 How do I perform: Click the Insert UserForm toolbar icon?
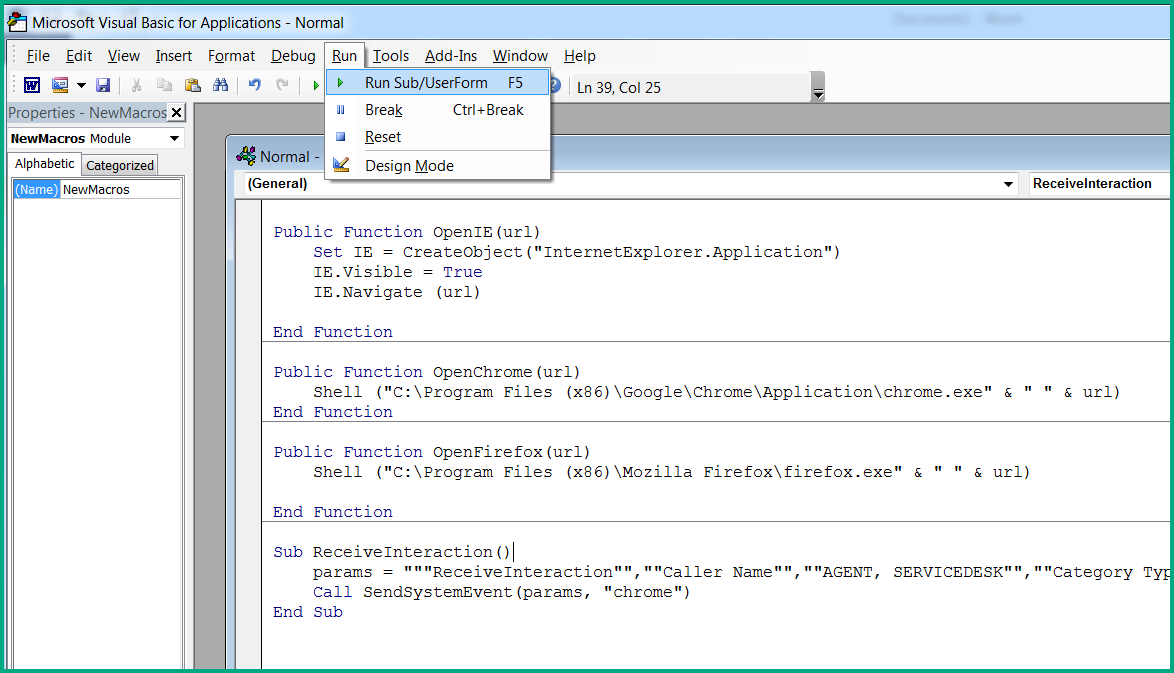pyautogui.click(x=60, y=86)
